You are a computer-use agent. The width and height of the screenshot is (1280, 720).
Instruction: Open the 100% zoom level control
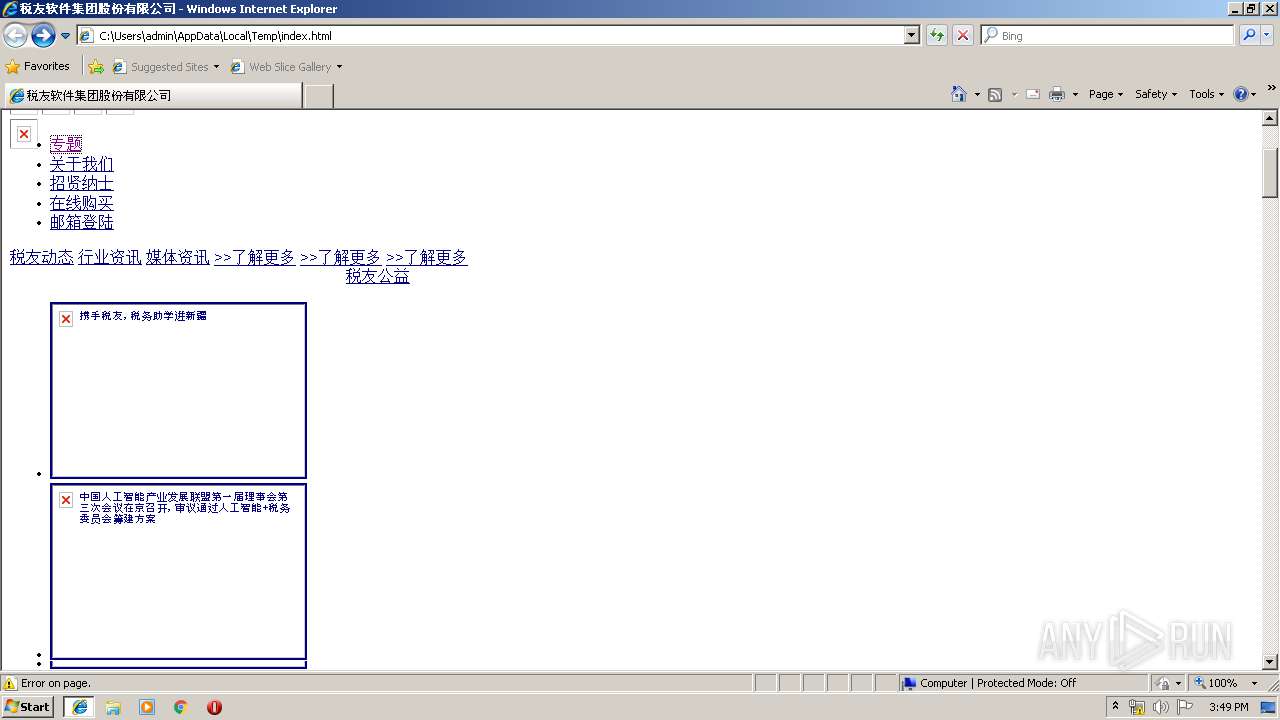(1225, 683)
